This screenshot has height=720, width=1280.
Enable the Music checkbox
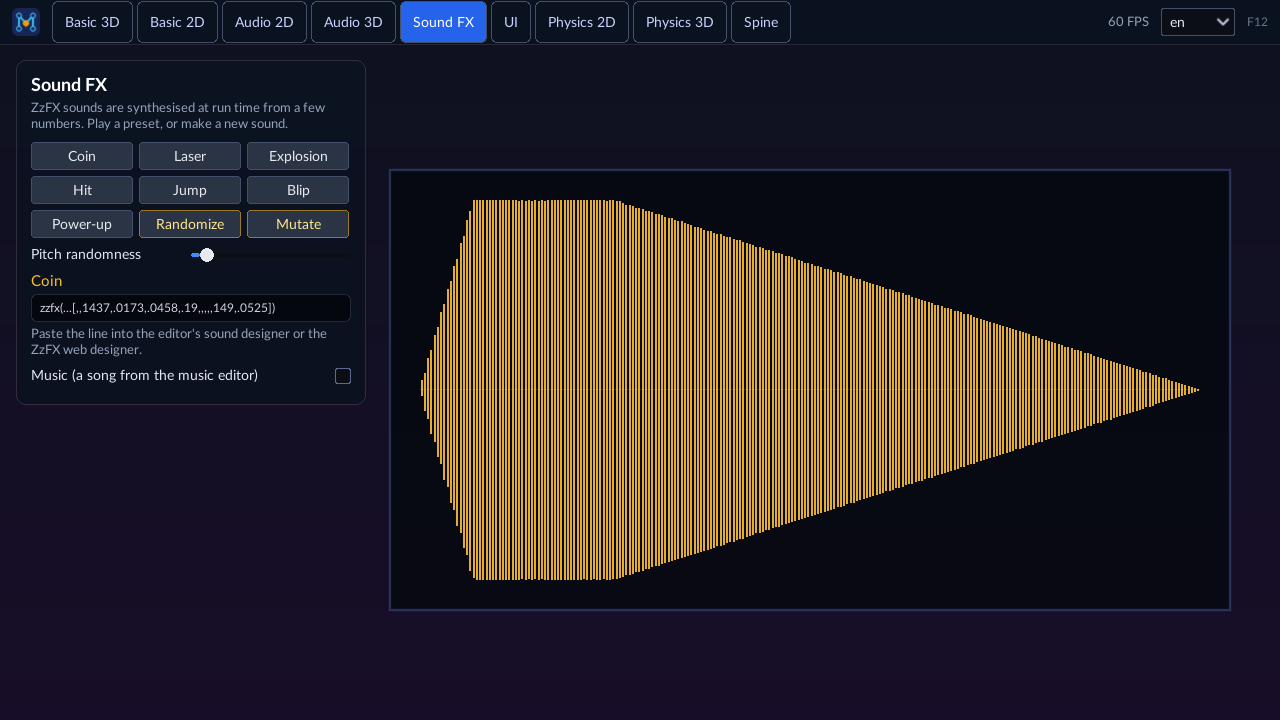343,376
